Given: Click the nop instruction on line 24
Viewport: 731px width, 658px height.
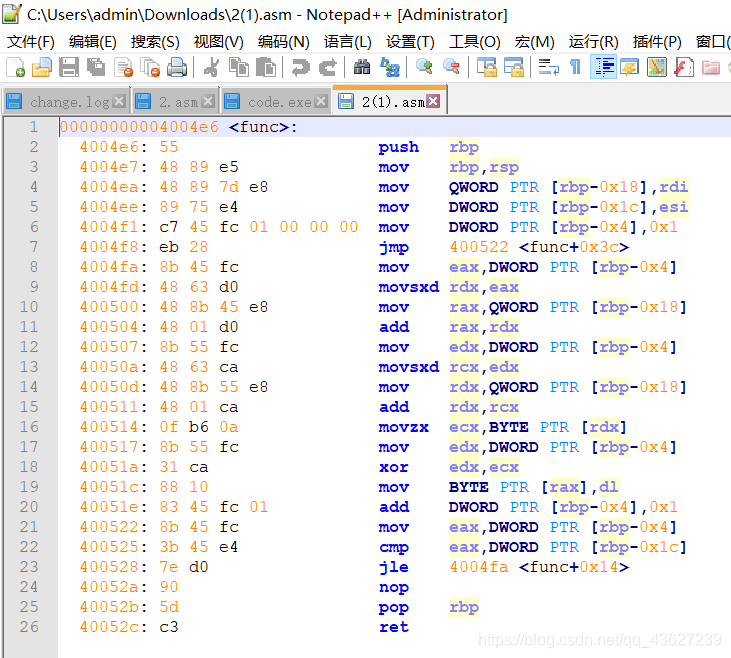Looking at the screenshot, I should (394, 587).
